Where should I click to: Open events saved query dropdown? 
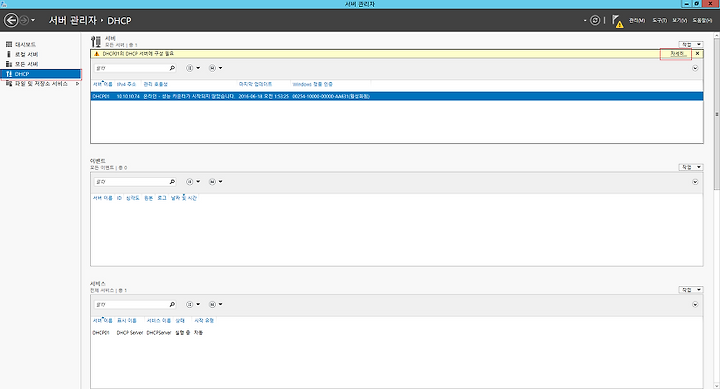[x=215, y=182]
